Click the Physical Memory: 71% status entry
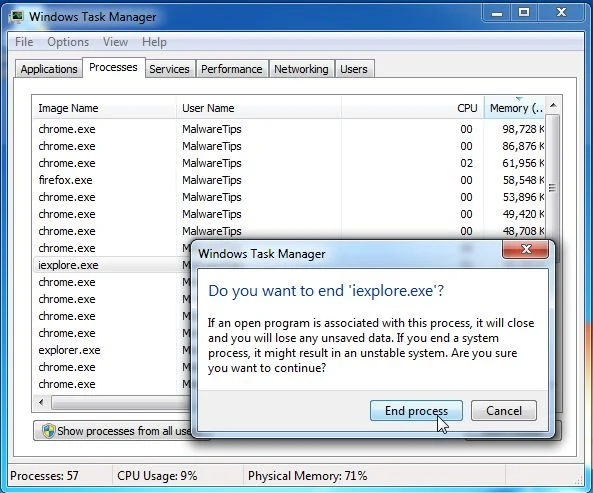 307,476
